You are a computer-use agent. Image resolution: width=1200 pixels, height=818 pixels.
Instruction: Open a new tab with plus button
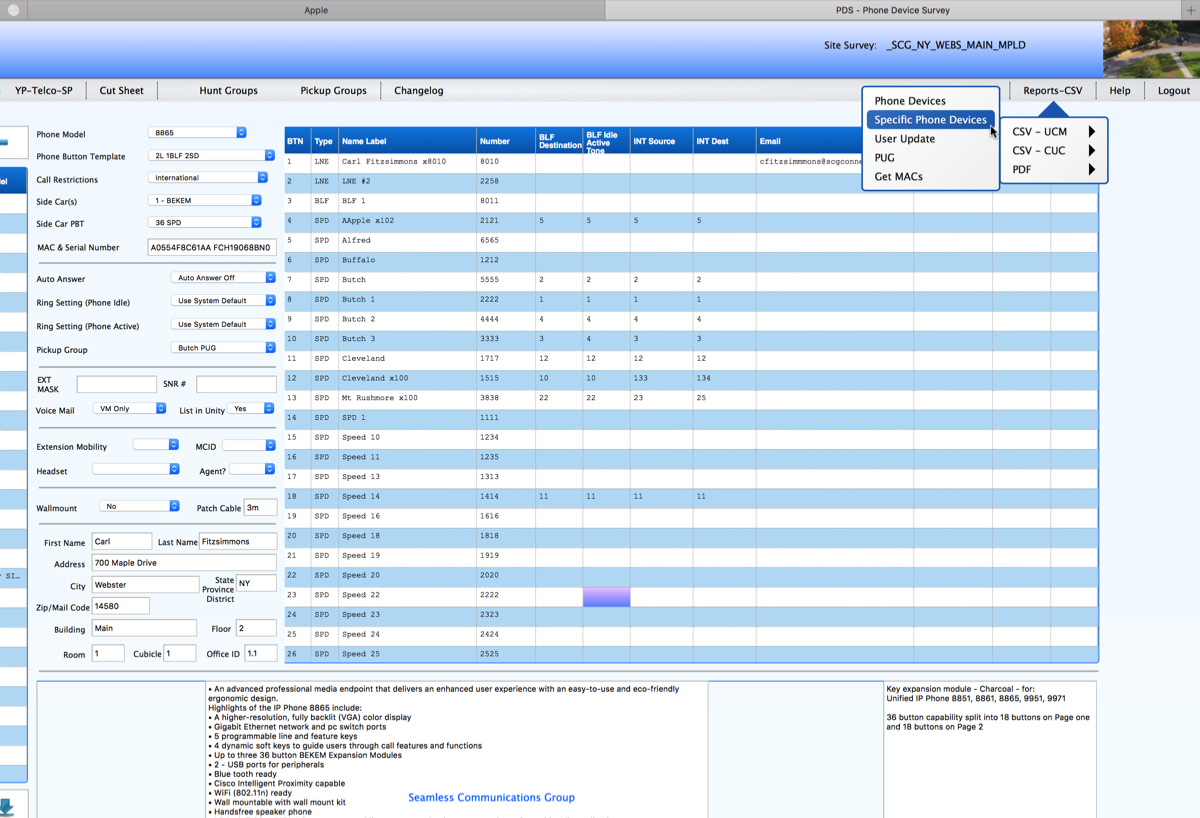tap(1190, 10)
